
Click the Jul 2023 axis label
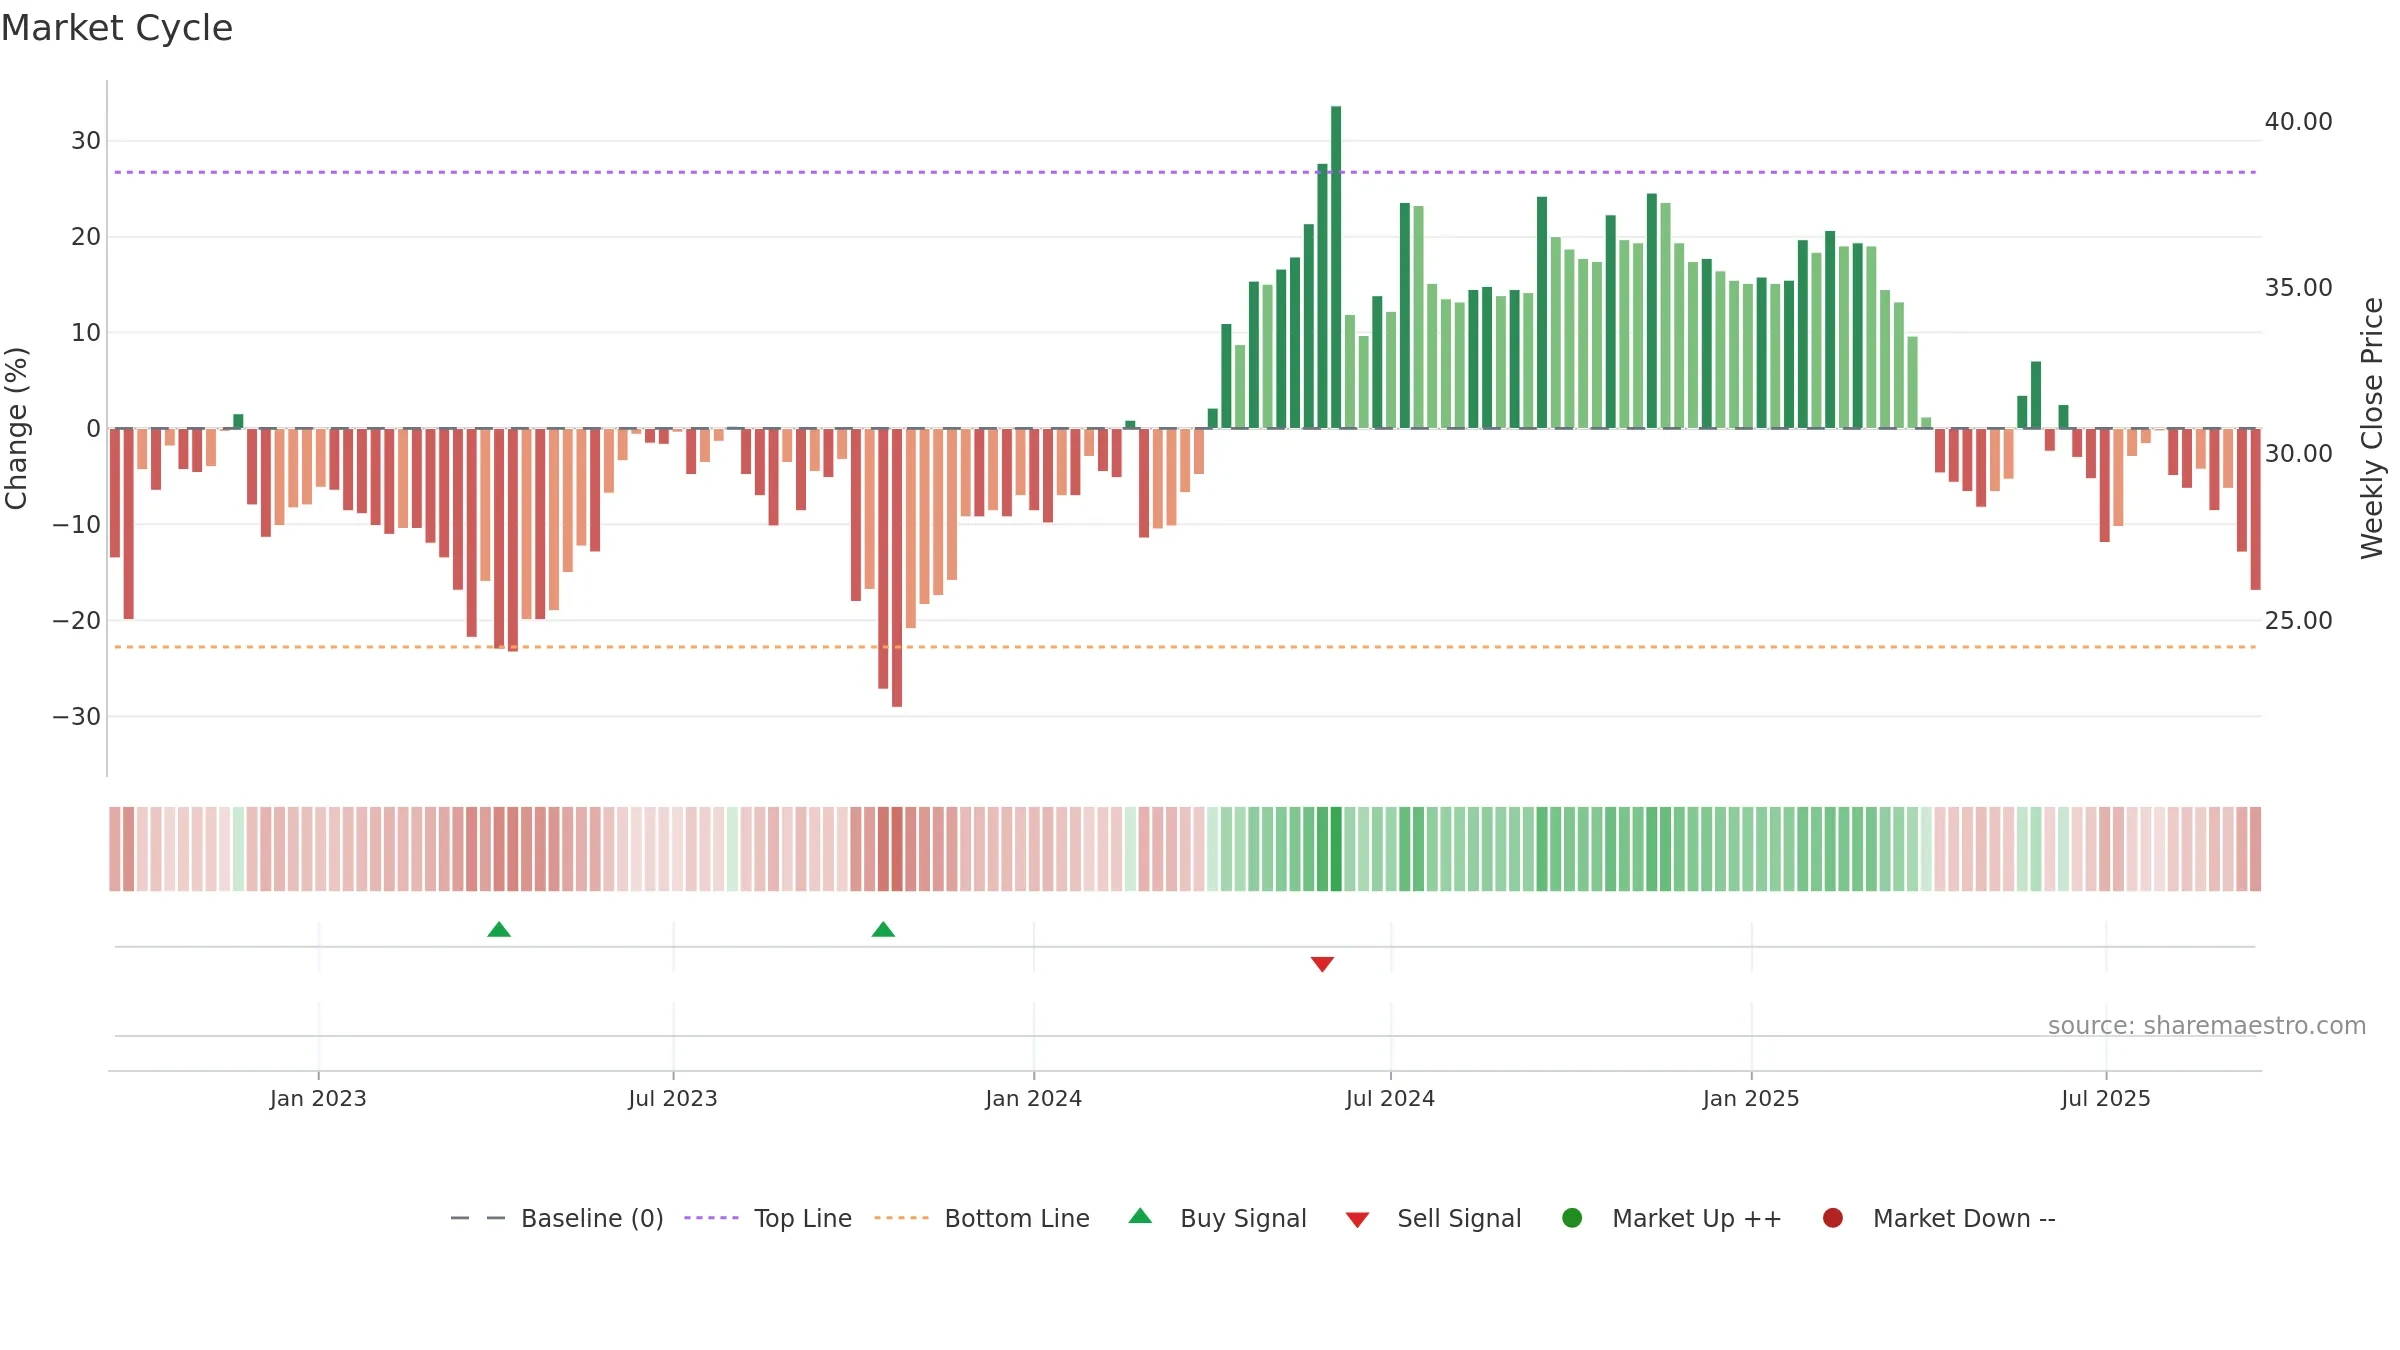[x=673, y=1098]
